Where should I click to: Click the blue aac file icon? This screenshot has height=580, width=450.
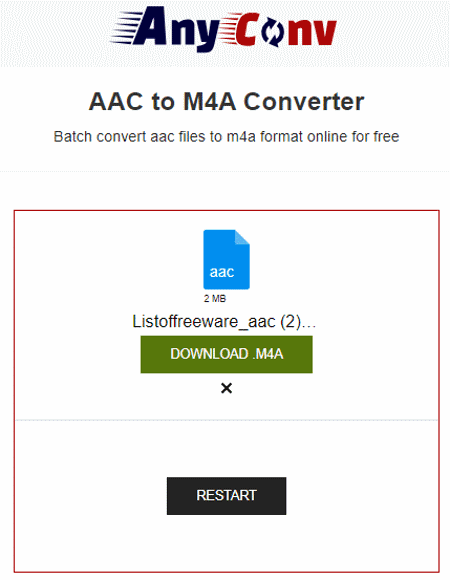click(226, 259)
